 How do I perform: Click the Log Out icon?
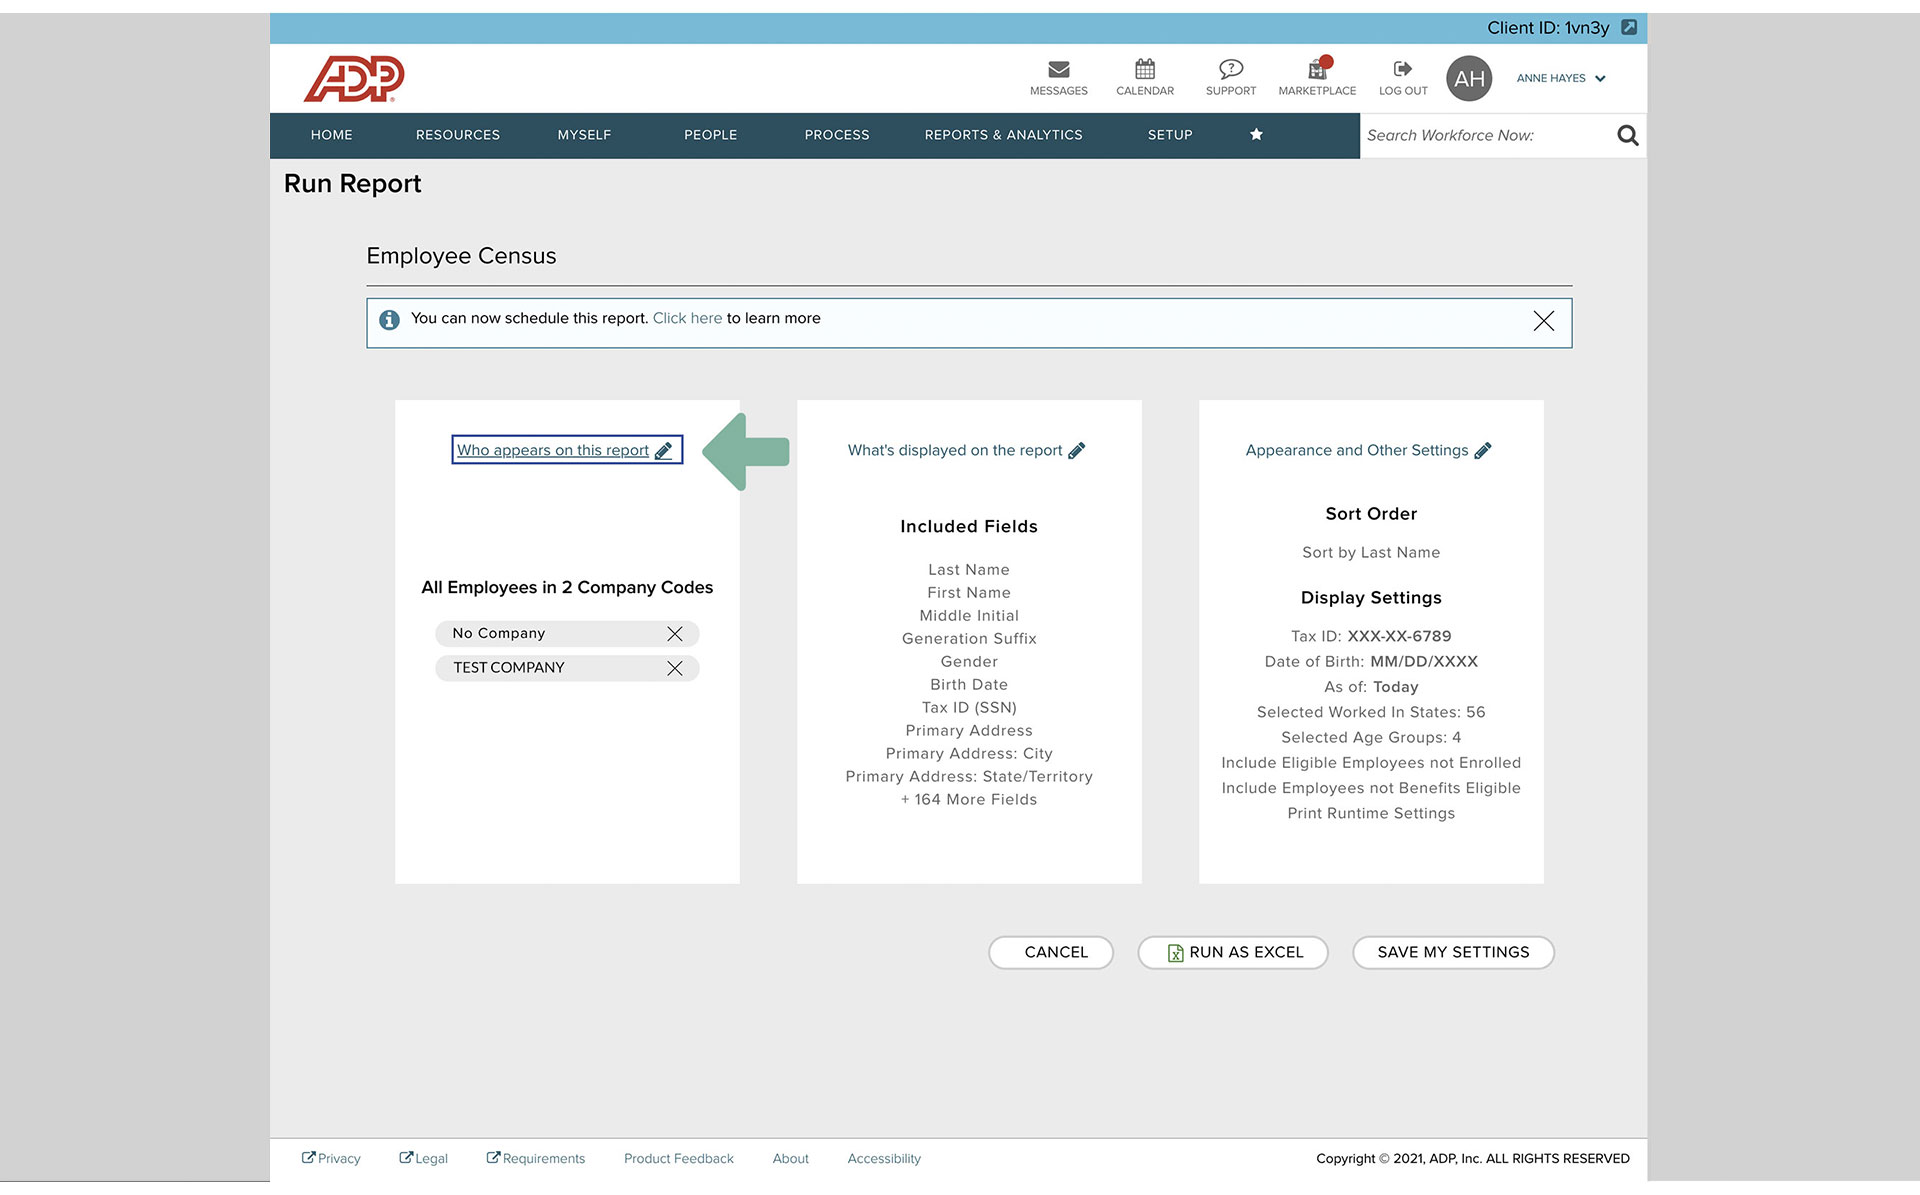click(1403, 69)
